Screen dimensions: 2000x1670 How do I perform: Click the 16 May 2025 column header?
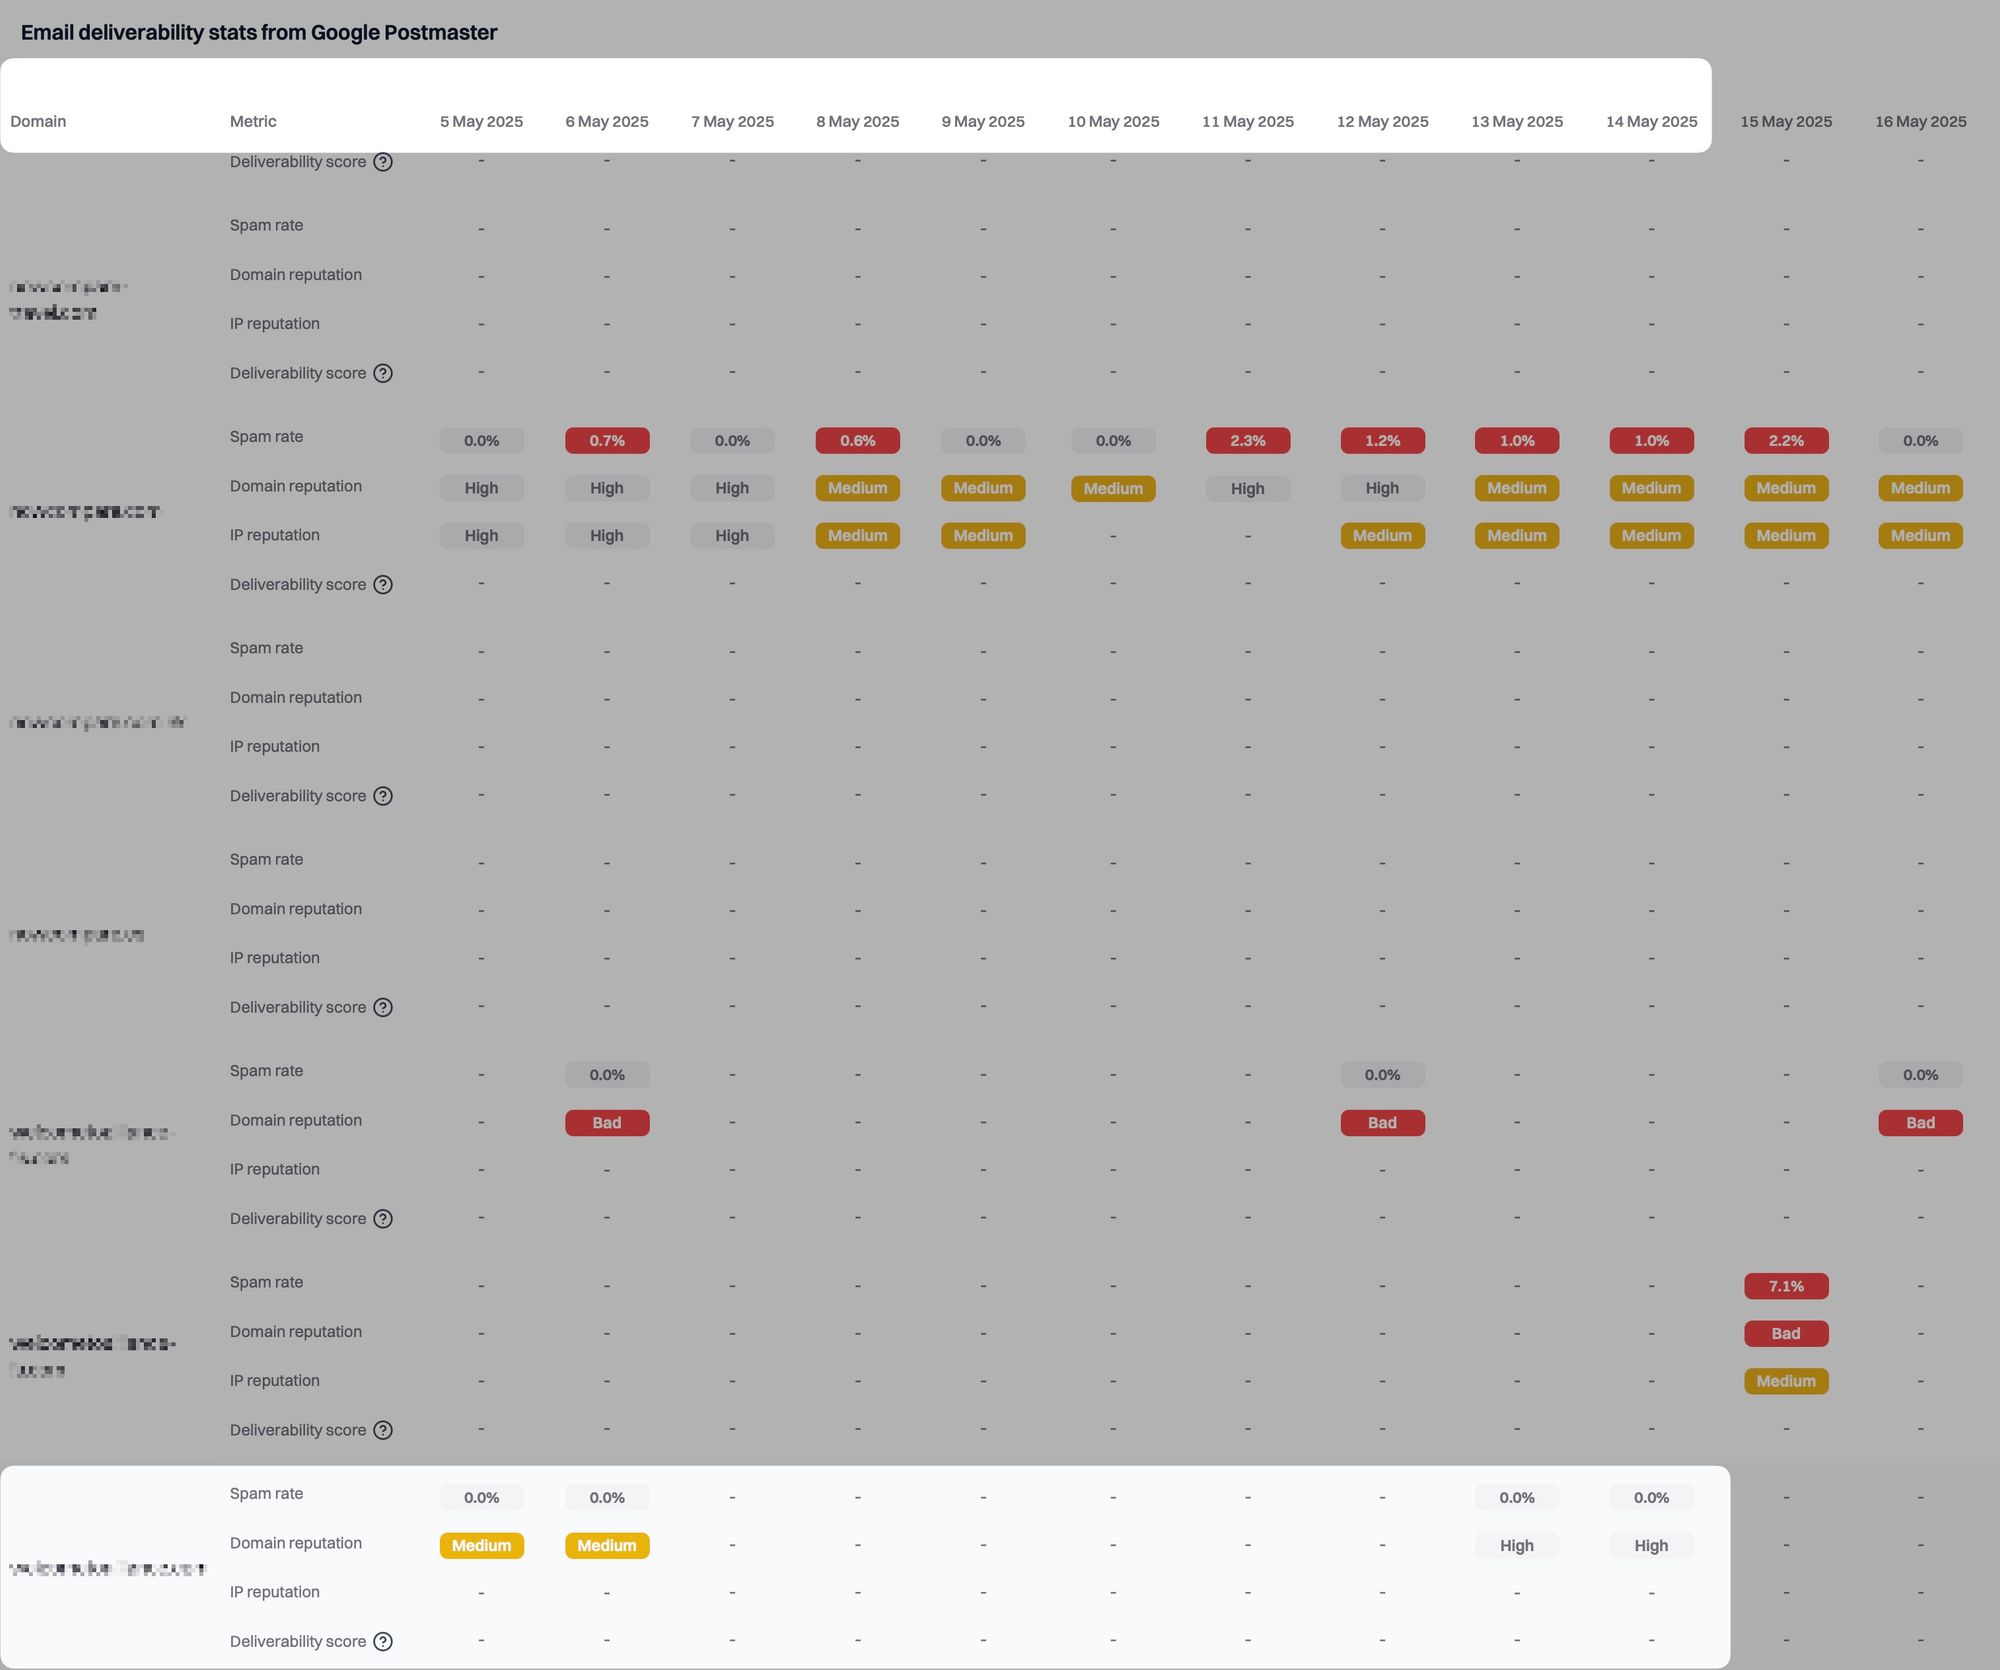[1920, 122]
